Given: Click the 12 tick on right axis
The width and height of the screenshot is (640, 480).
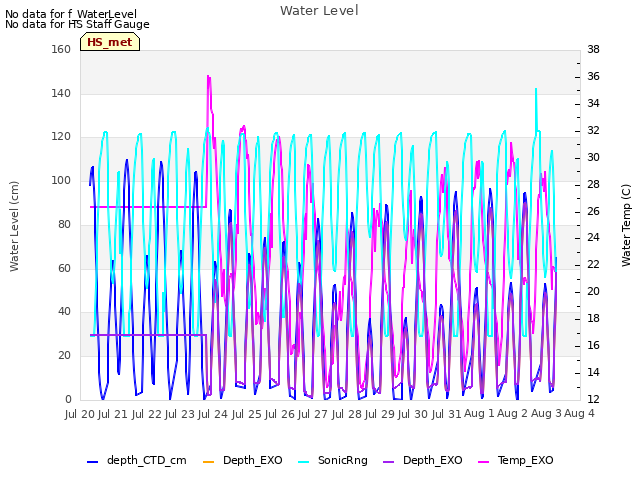Looking at the screenshot, I should click(x=593, y=399).
